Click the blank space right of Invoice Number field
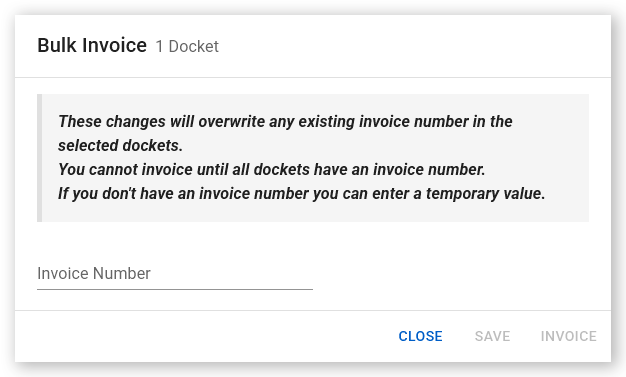Image resolution: width=626 pixels, height=377 pixels. [x=459, y=274]
